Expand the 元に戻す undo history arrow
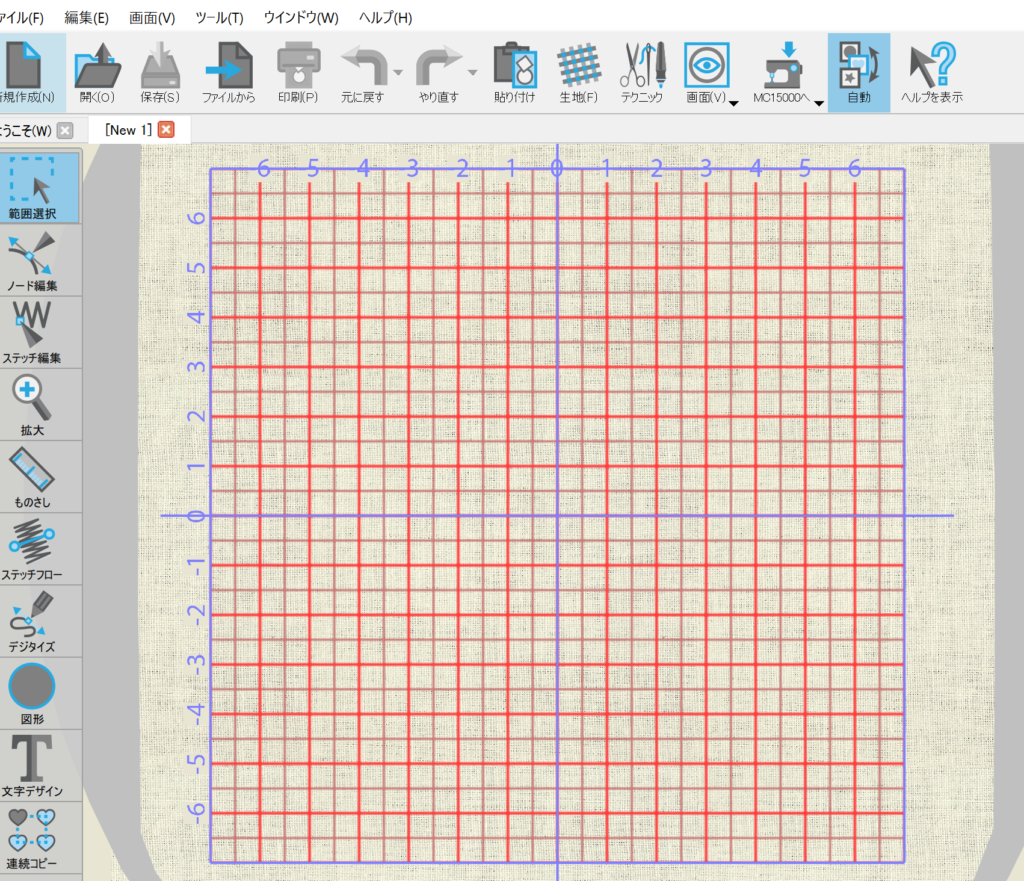The width and height of the screenshot is (1024, 881). [x=398, y=74]
